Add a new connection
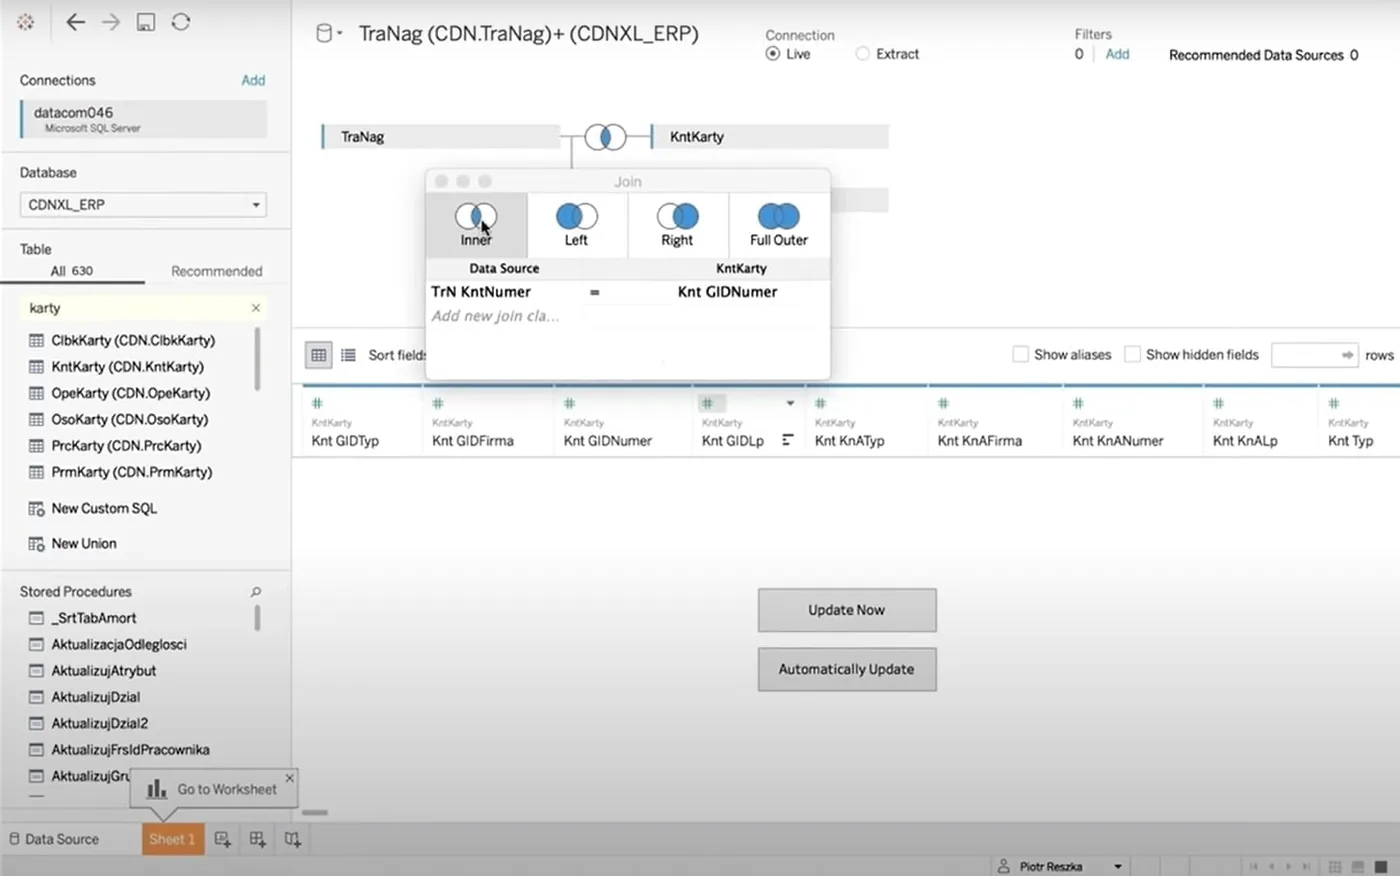 pyautogui.click(x=253, y=80)
